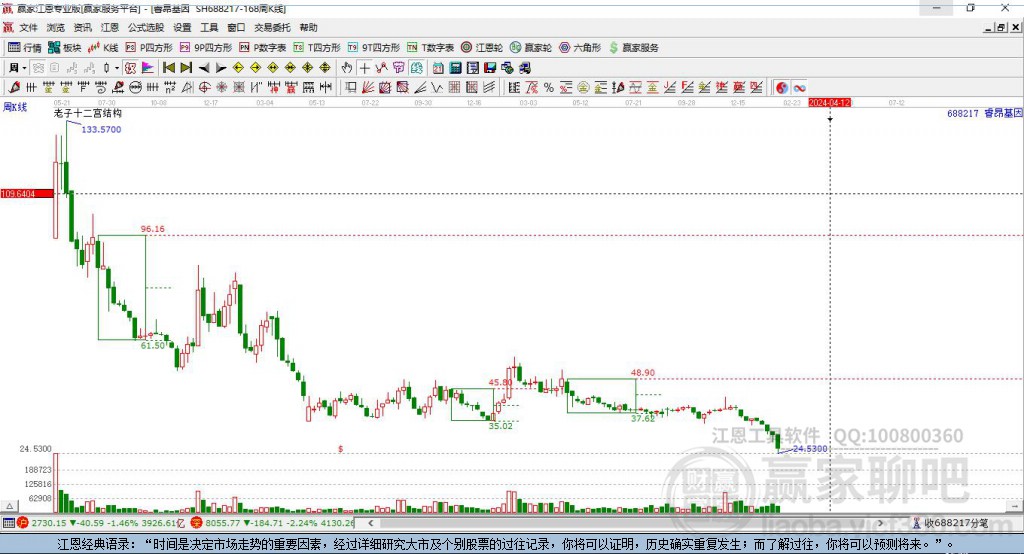Click the 133.5700 high price label
Image resolution: width=1024 pixels, height=554 pixels.
(101, 129)
